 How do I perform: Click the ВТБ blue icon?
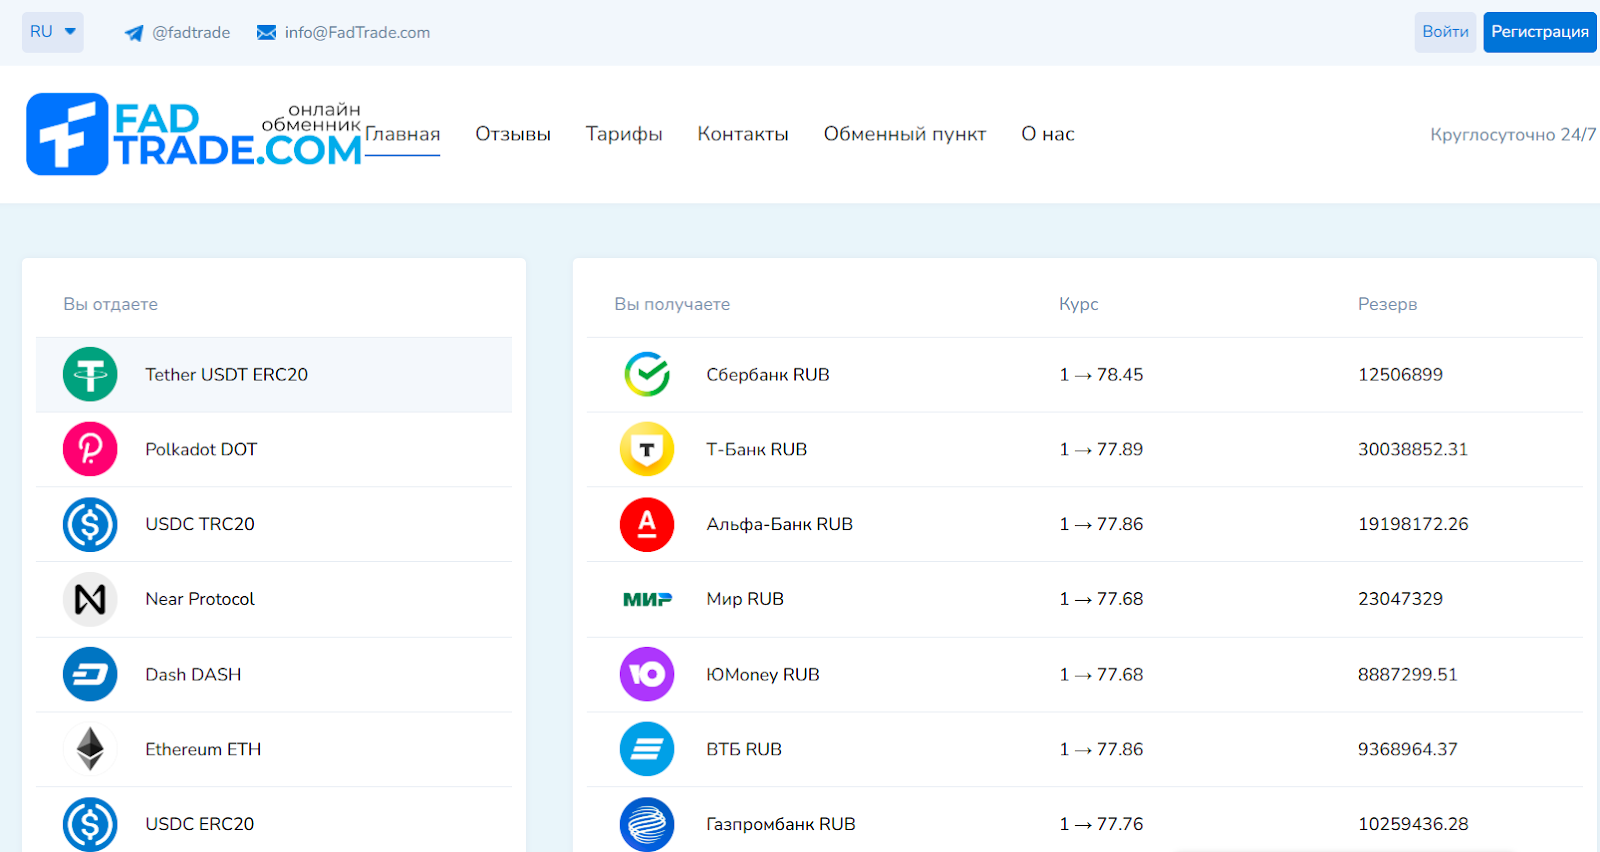pyautogui.click(x=647, y=749)
